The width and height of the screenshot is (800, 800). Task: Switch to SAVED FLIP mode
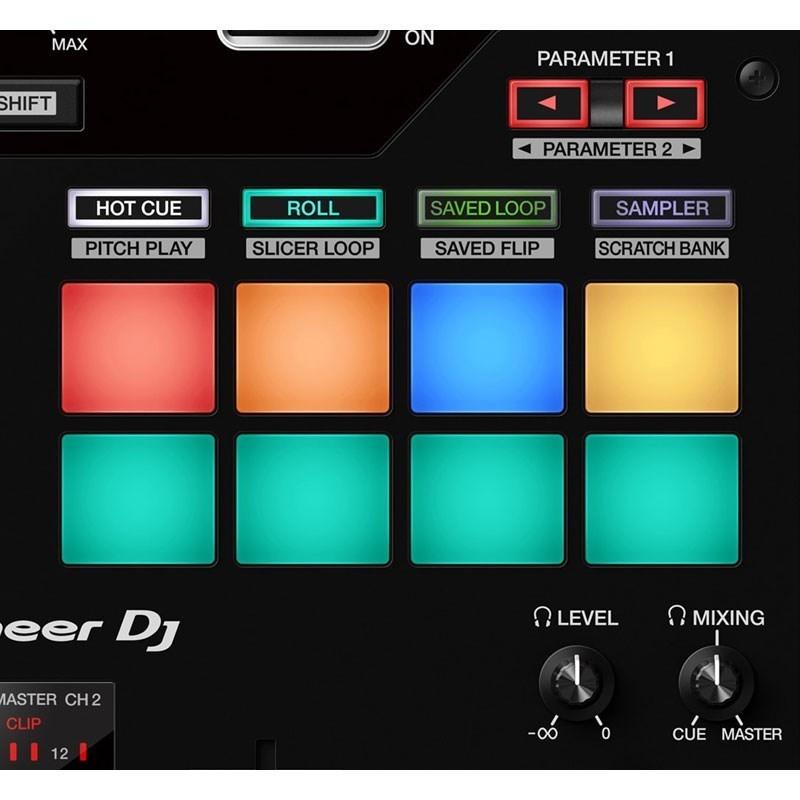486,247
